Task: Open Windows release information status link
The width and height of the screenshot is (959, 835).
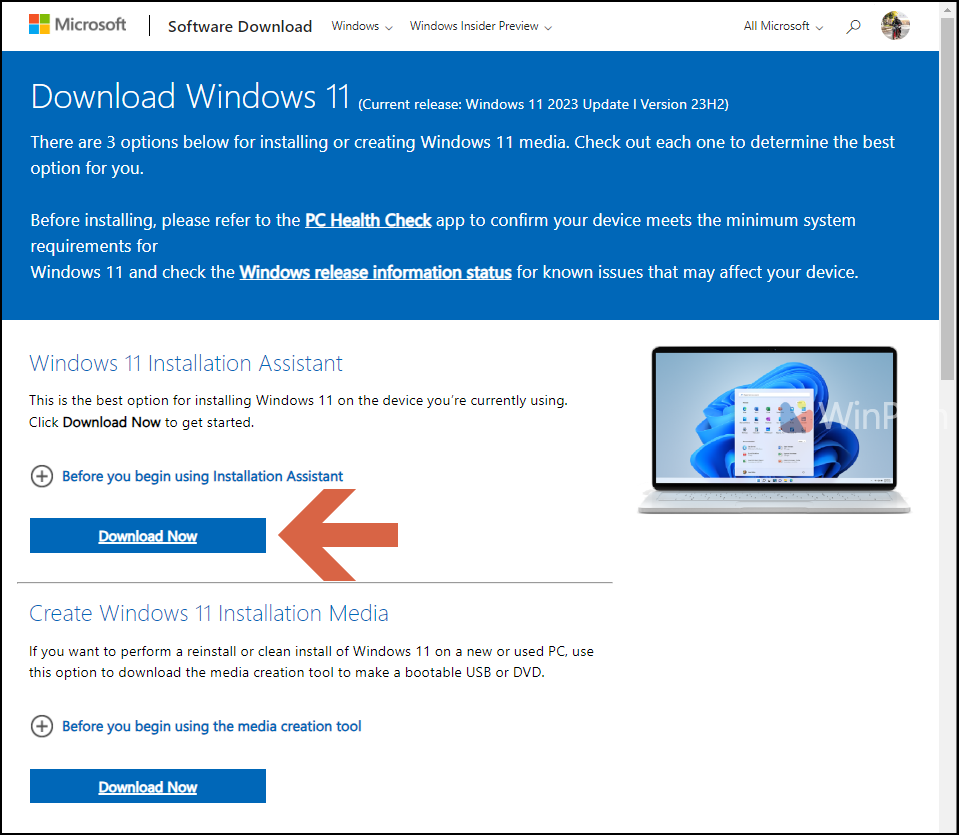Action: (375, 272)
